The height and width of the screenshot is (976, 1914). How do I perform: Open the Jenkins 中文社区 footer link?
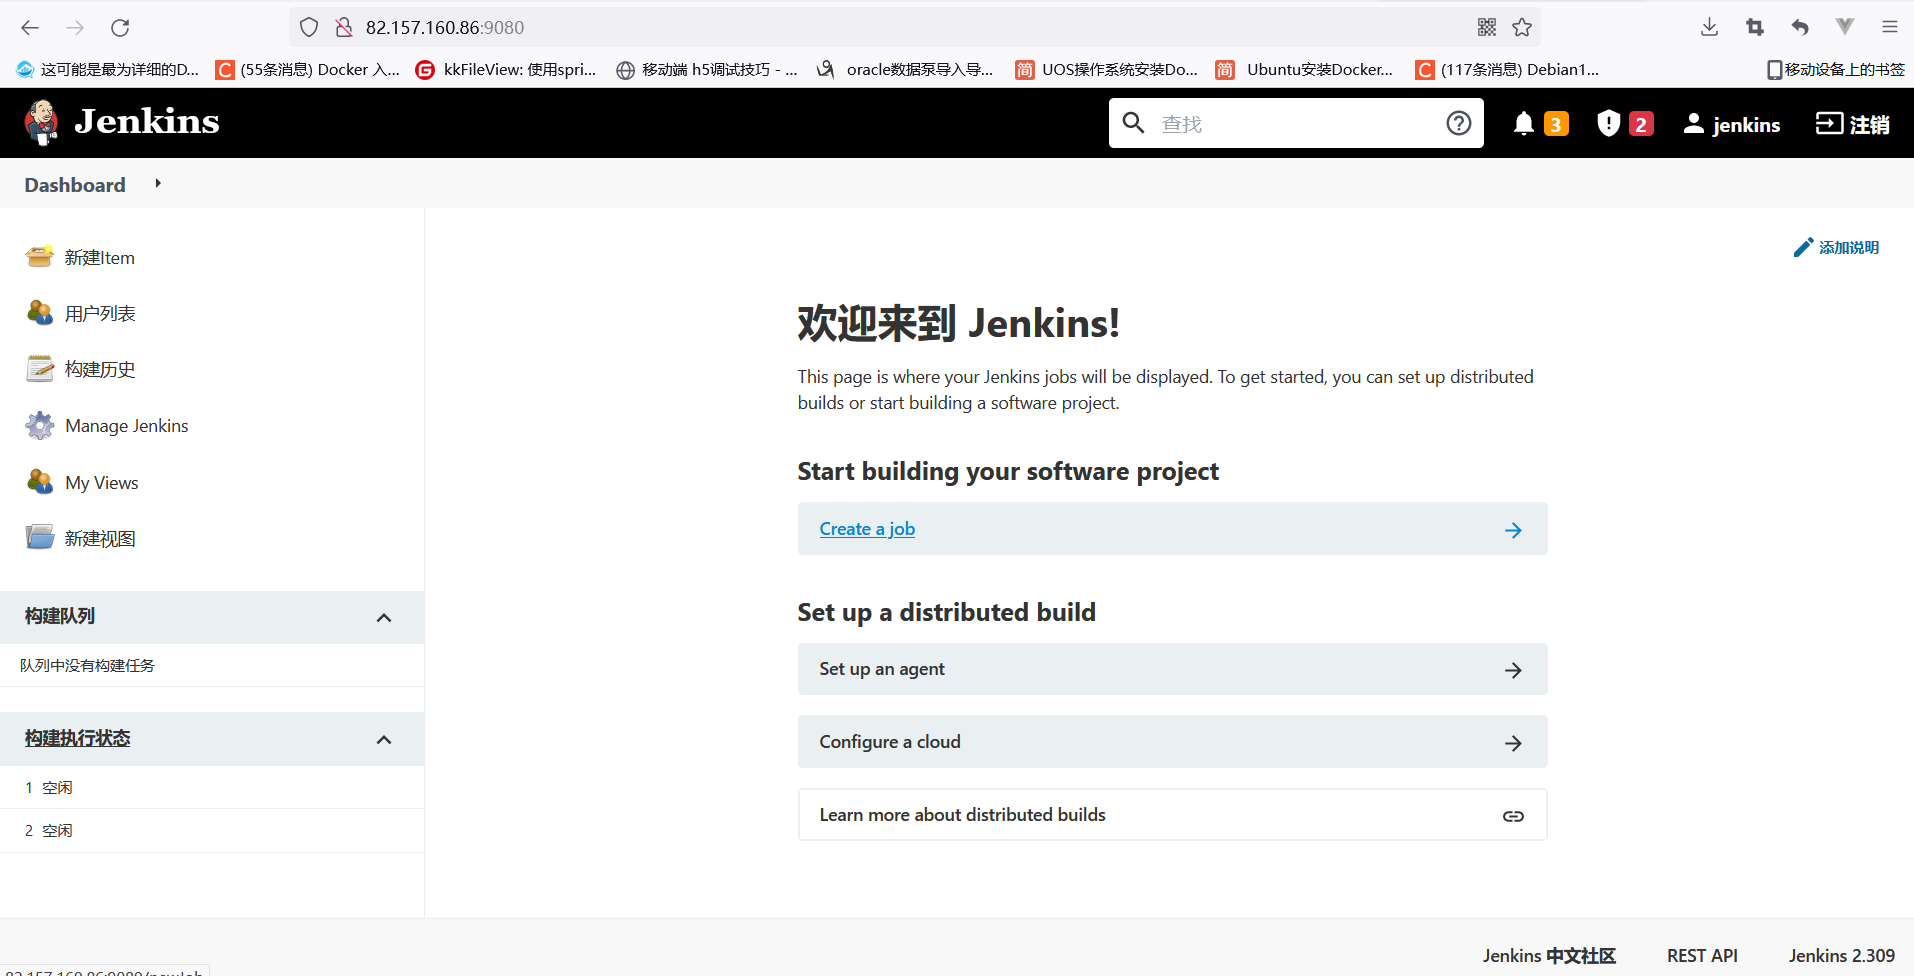(x=1549, y=956)
